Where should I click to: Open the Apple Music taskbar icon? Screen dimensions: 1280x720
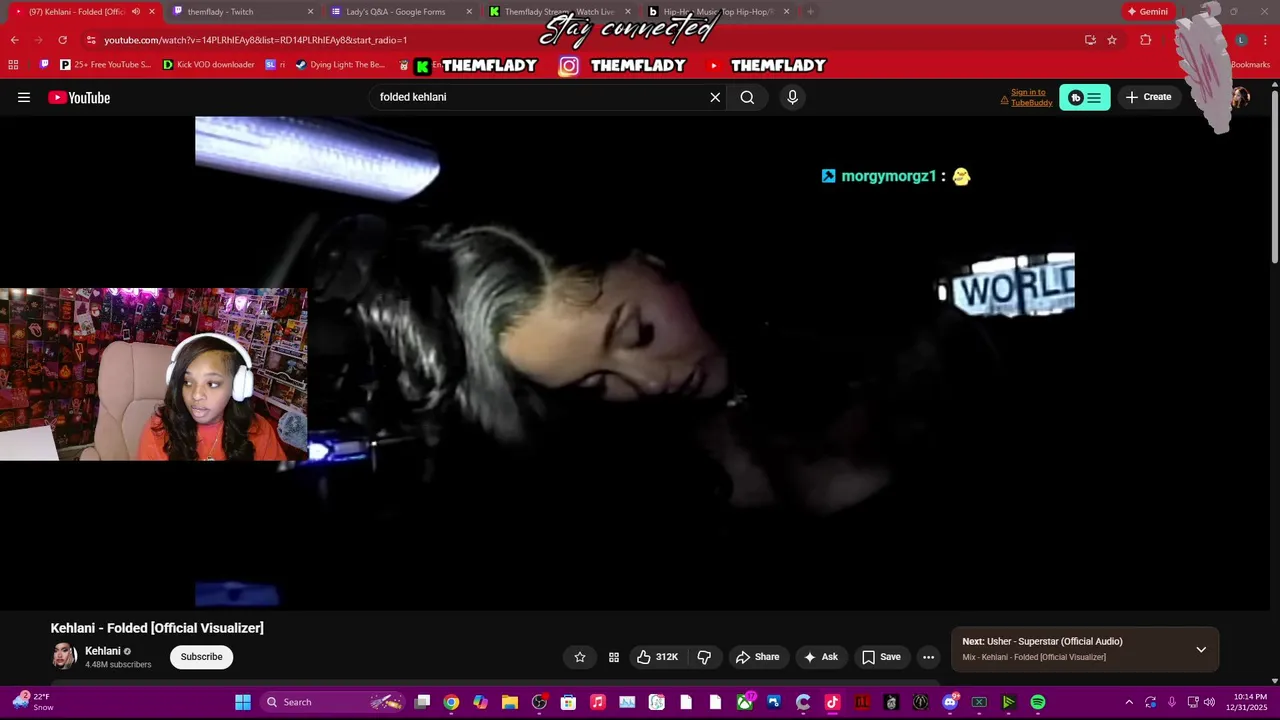point(597,702)
